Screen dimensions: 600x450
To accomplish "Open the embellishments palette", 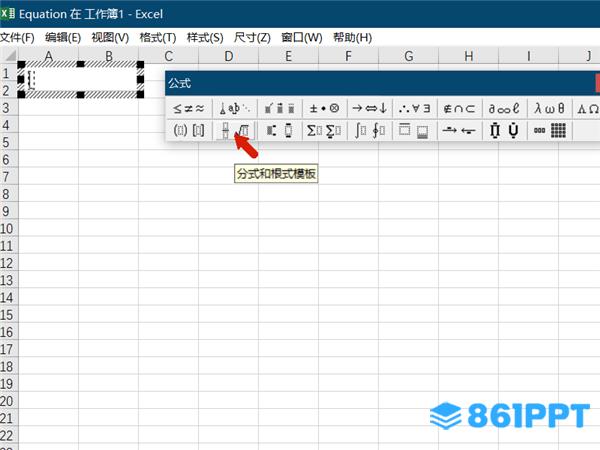I will click(280, 109).
